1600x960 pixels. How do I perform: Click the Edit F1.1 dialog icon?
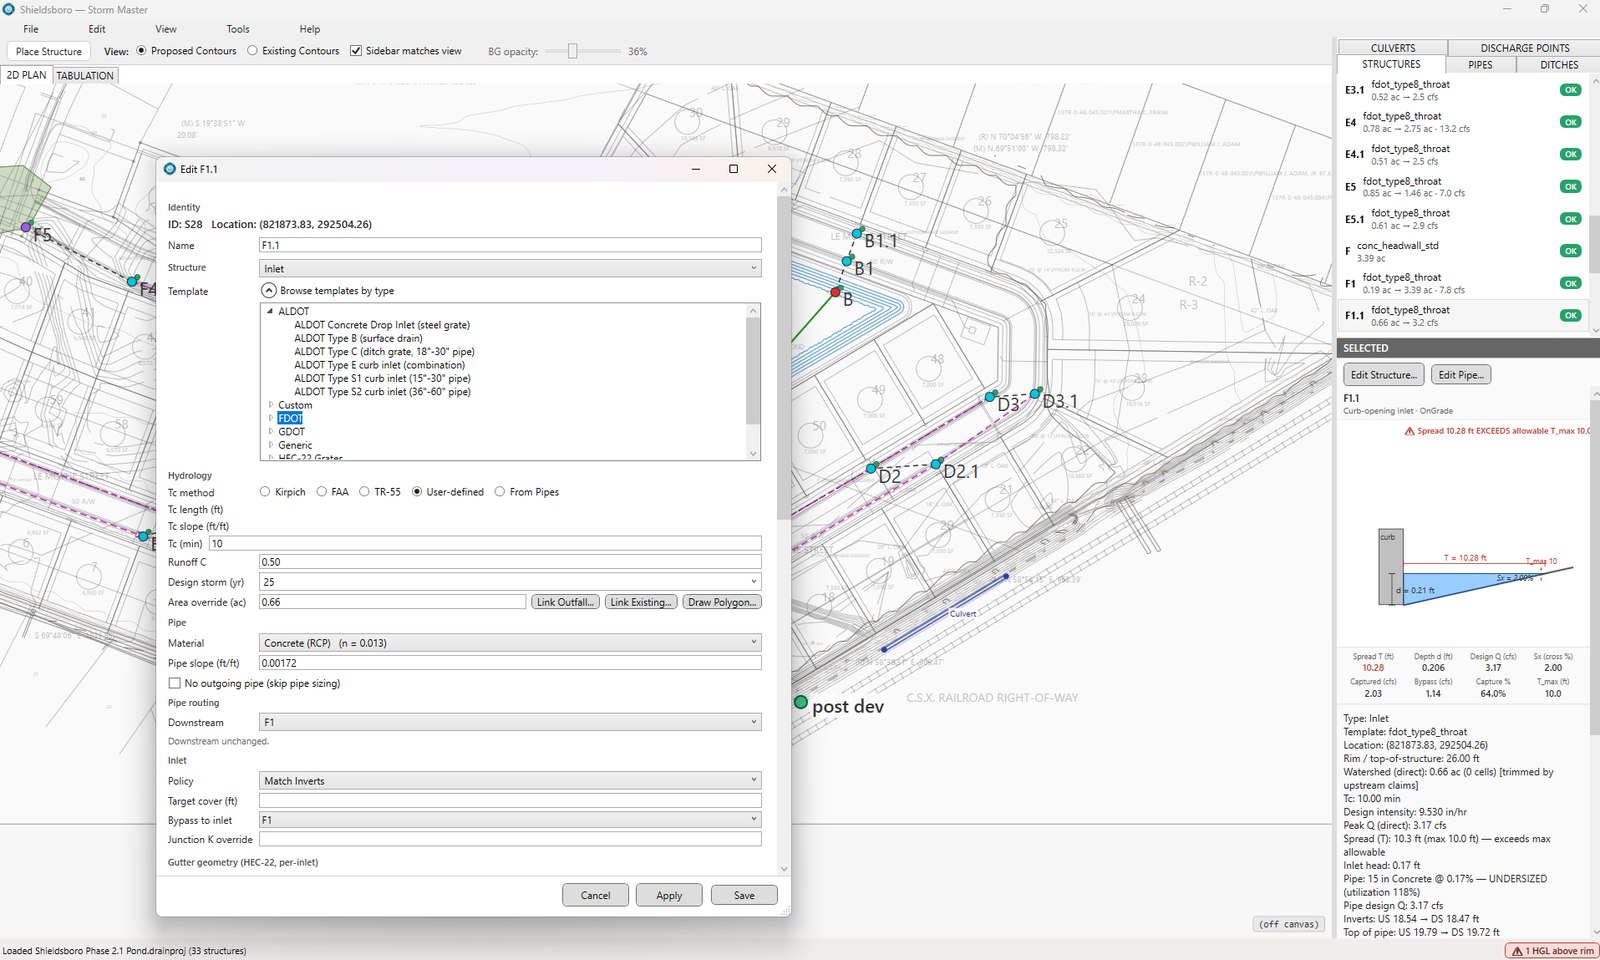(170, 169)
